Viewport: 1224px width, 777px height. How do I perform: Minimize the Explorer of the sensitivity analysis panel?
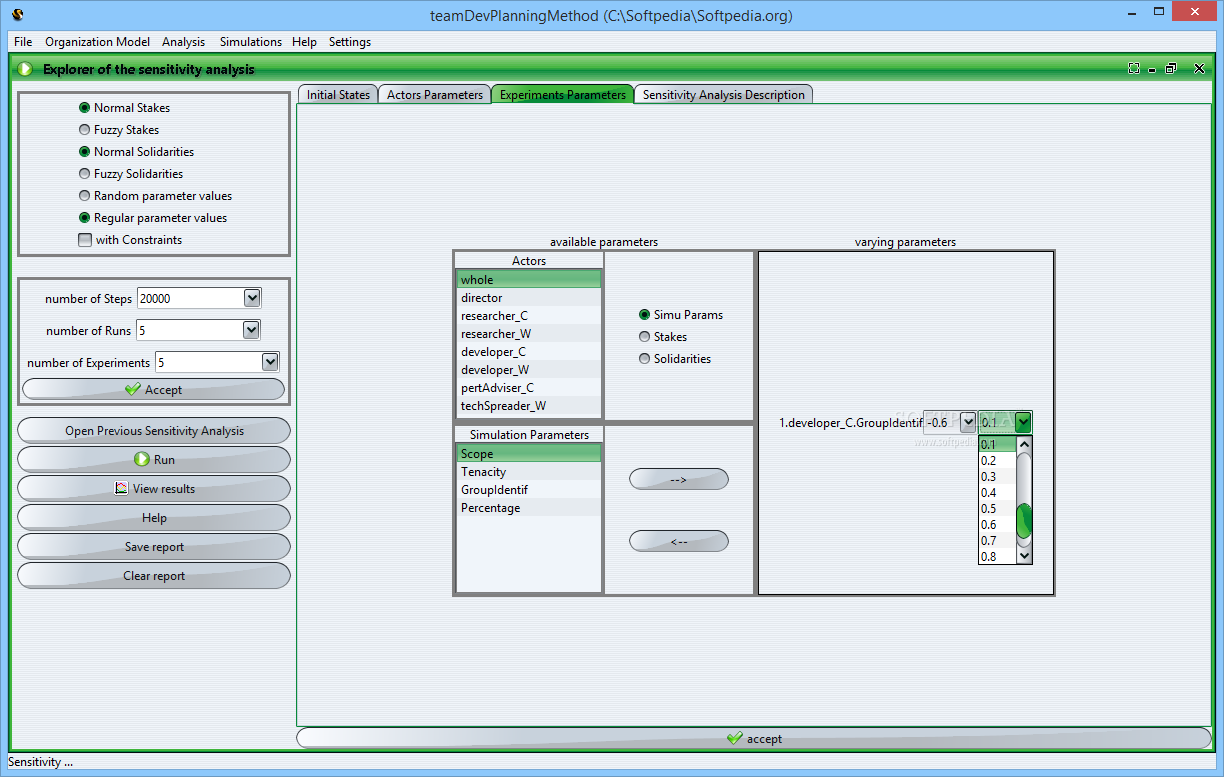1152,70
